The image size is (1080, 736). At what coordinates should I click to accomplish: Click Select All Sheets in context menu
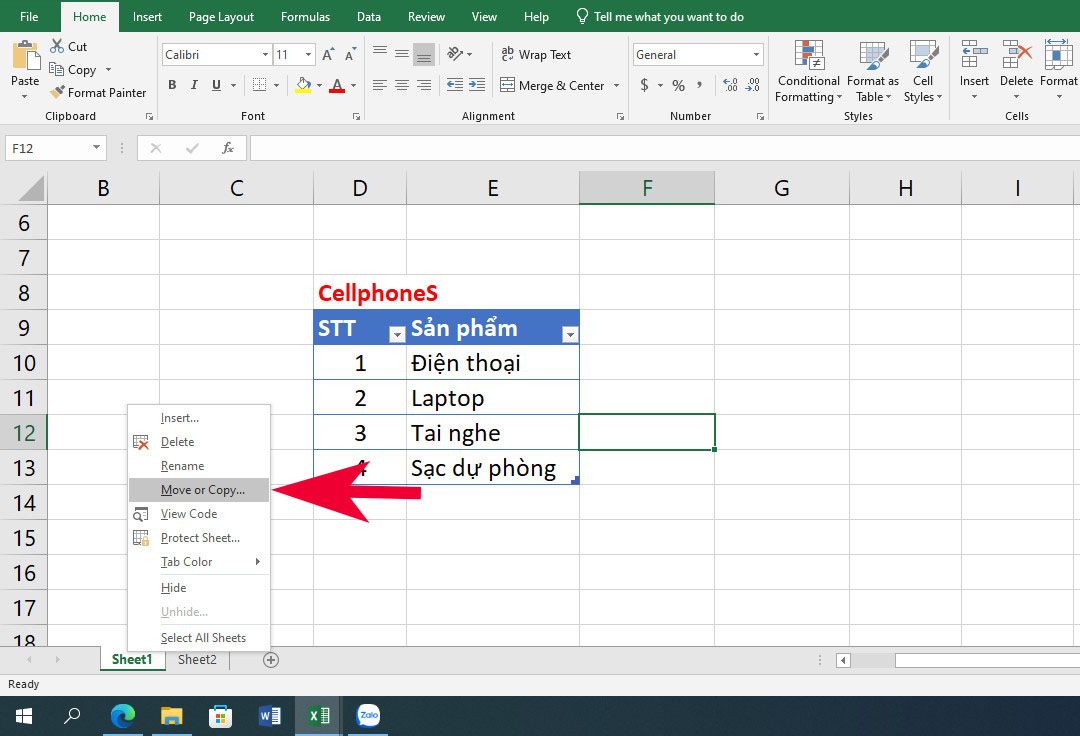202,637
